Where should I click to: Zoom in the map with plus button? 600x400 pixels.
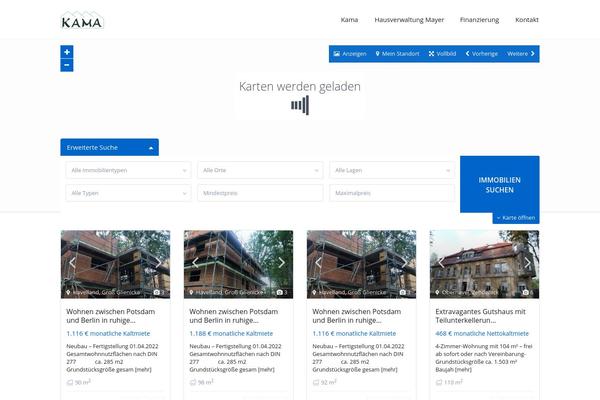(67, 52)
